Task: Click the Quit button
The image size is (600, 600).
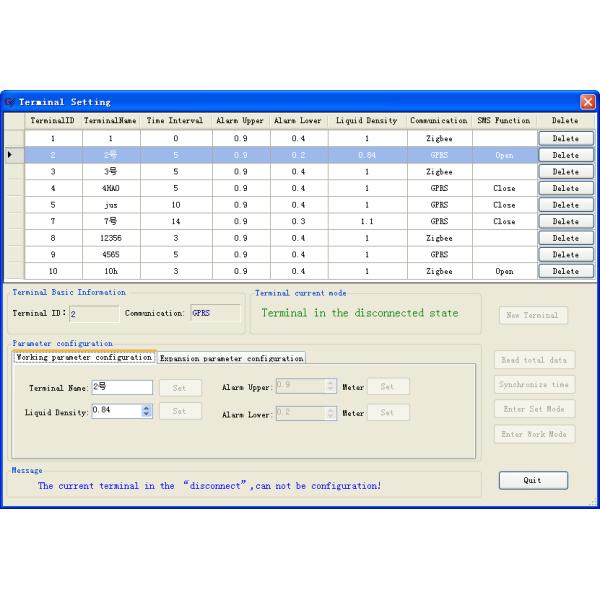Action: pyautogui.click(x=533, y=480)
